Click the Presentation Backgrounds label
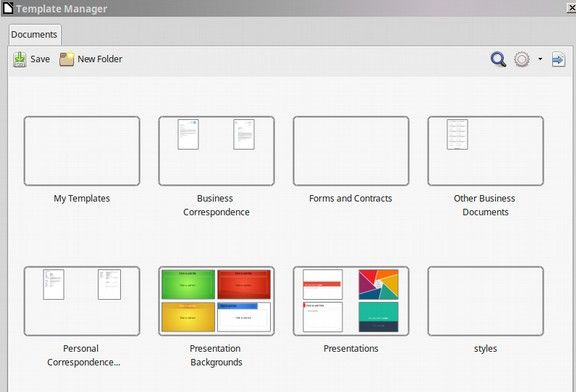 pos(216,355)
